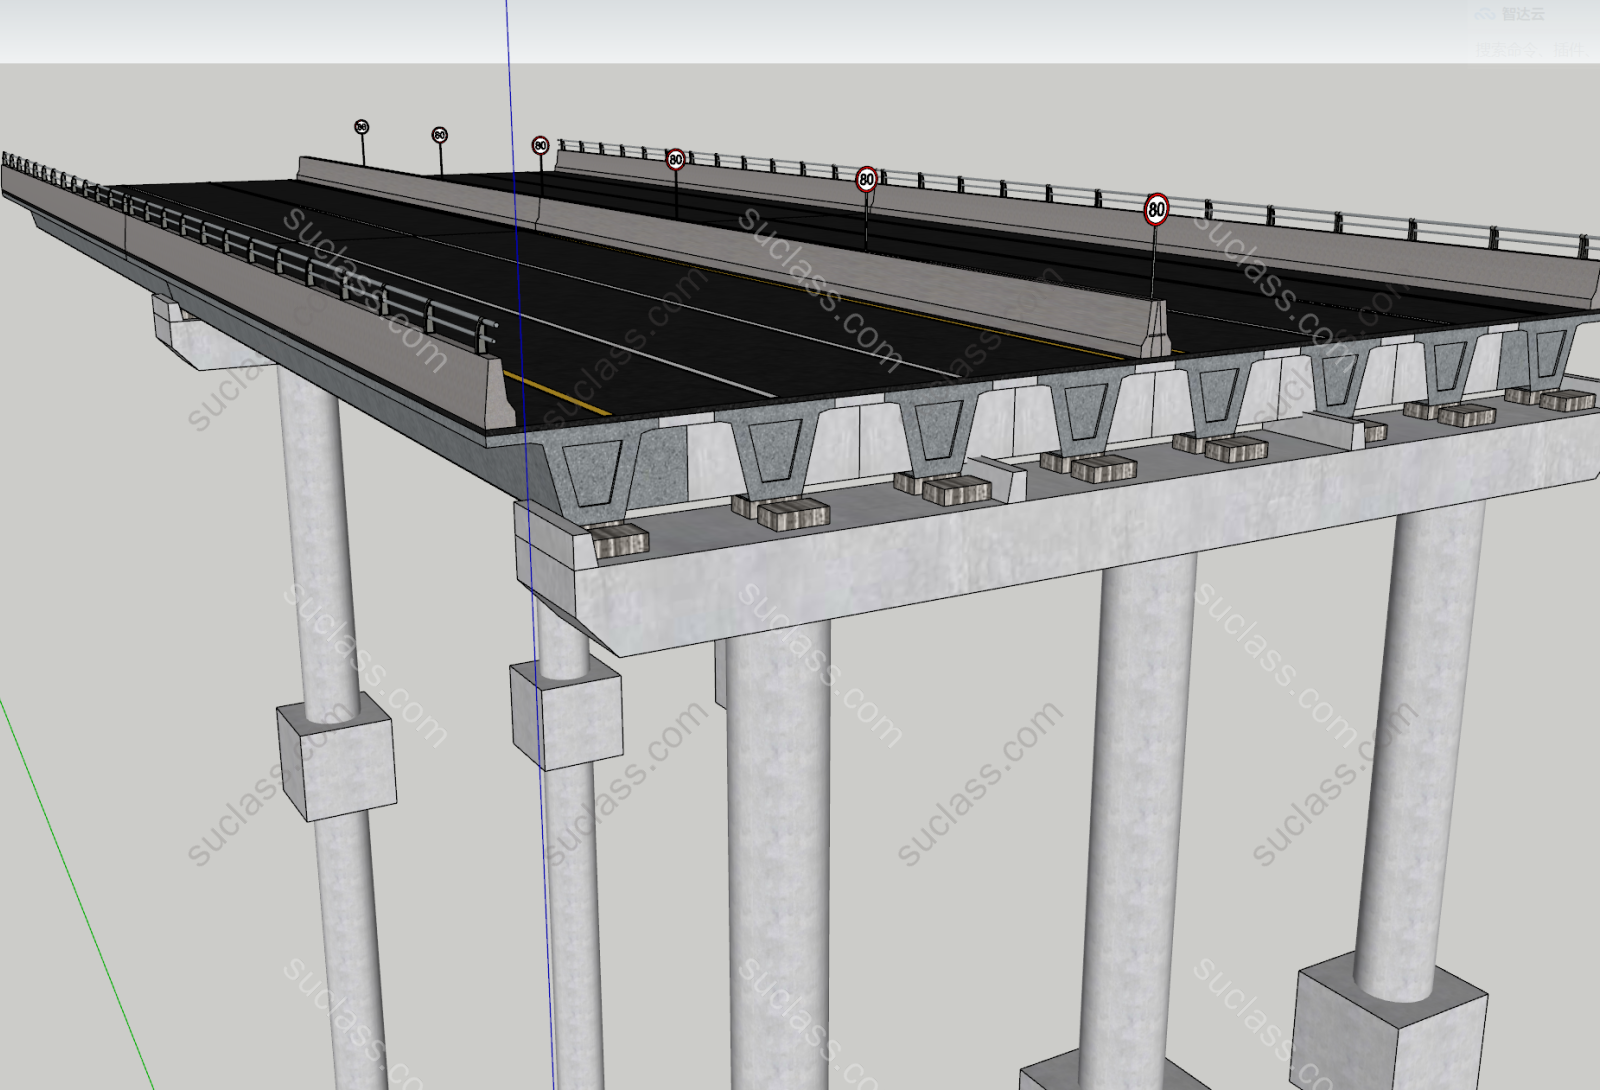This screenshot has width=1600, height=1090.
Task: Click the left concrete barrier's front end
Action: (x=498, y=392)
